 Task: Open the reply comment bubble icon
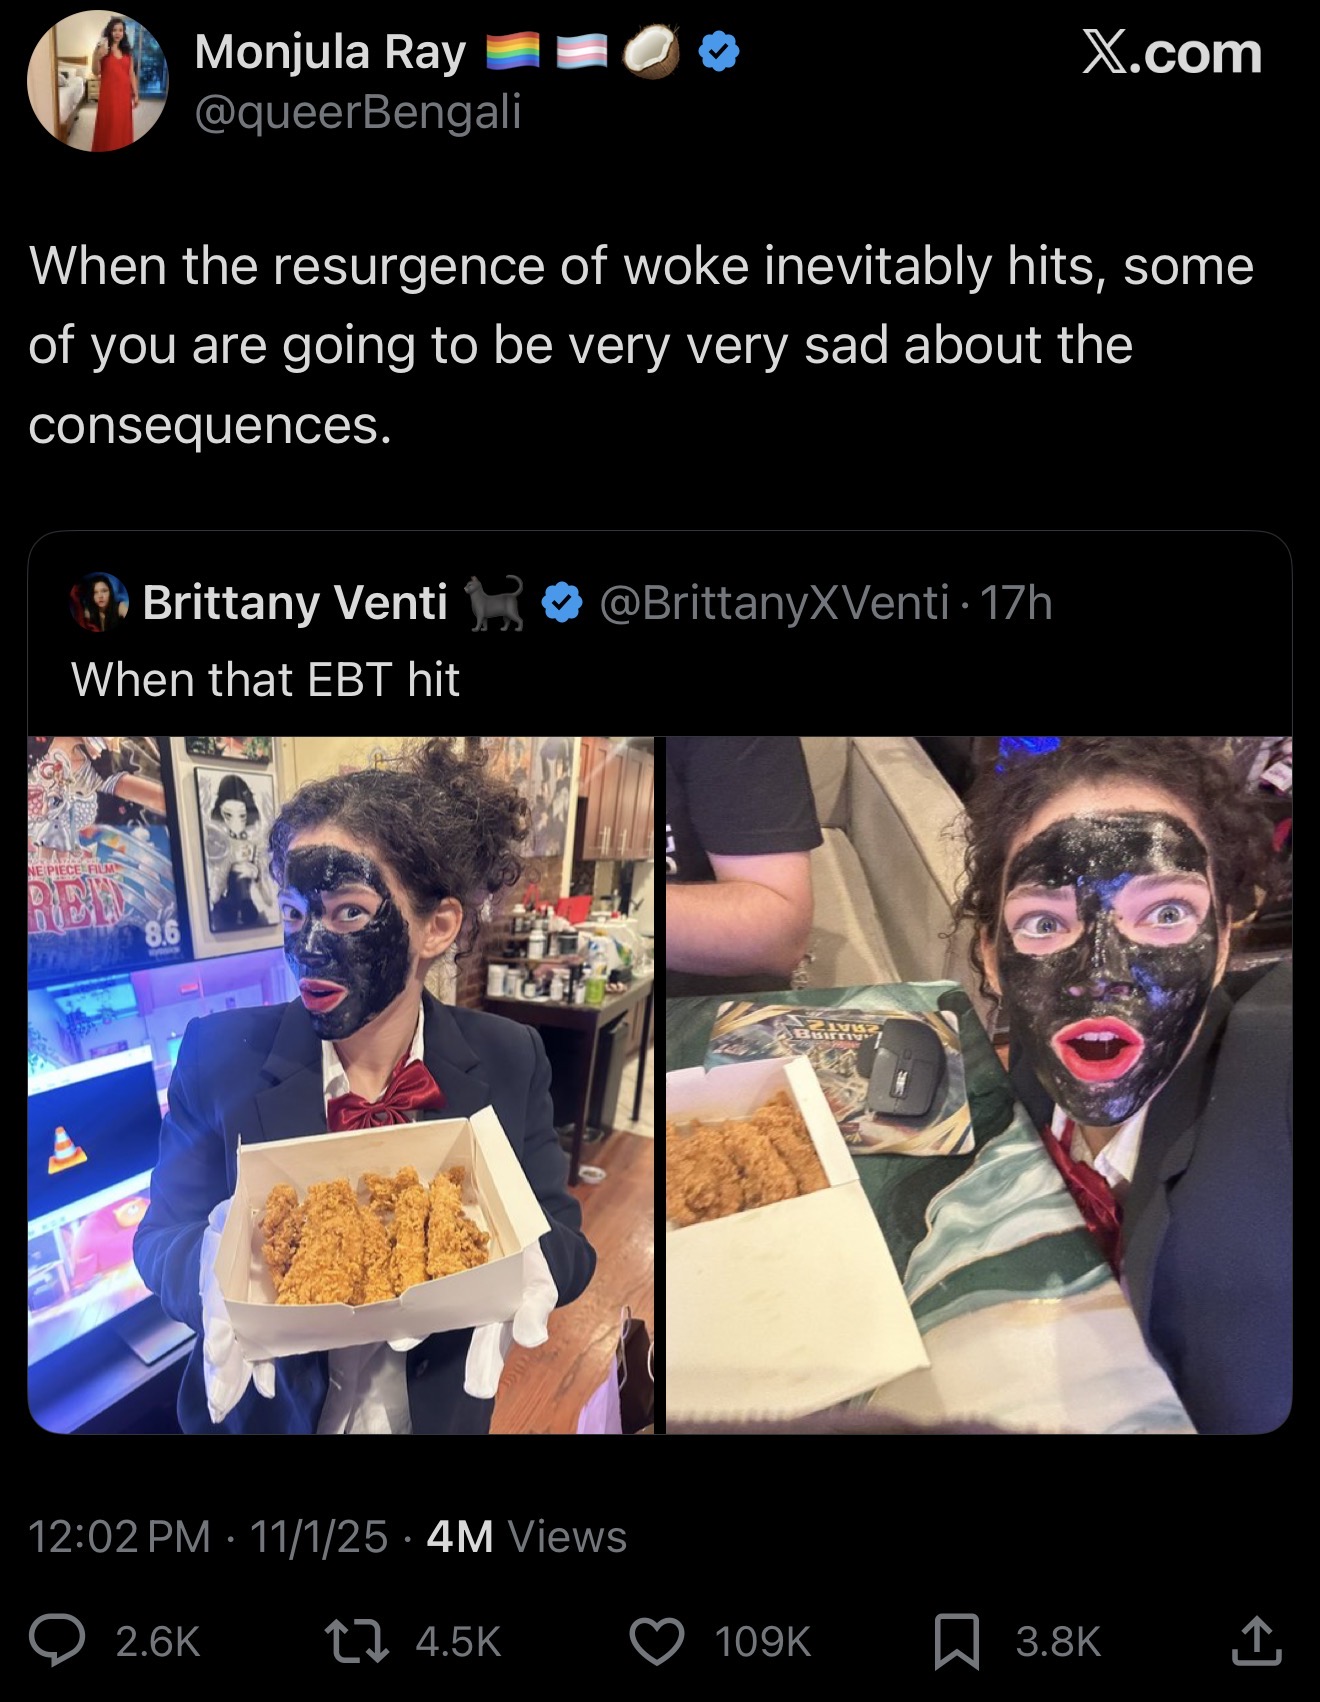tap(58, 1641)
